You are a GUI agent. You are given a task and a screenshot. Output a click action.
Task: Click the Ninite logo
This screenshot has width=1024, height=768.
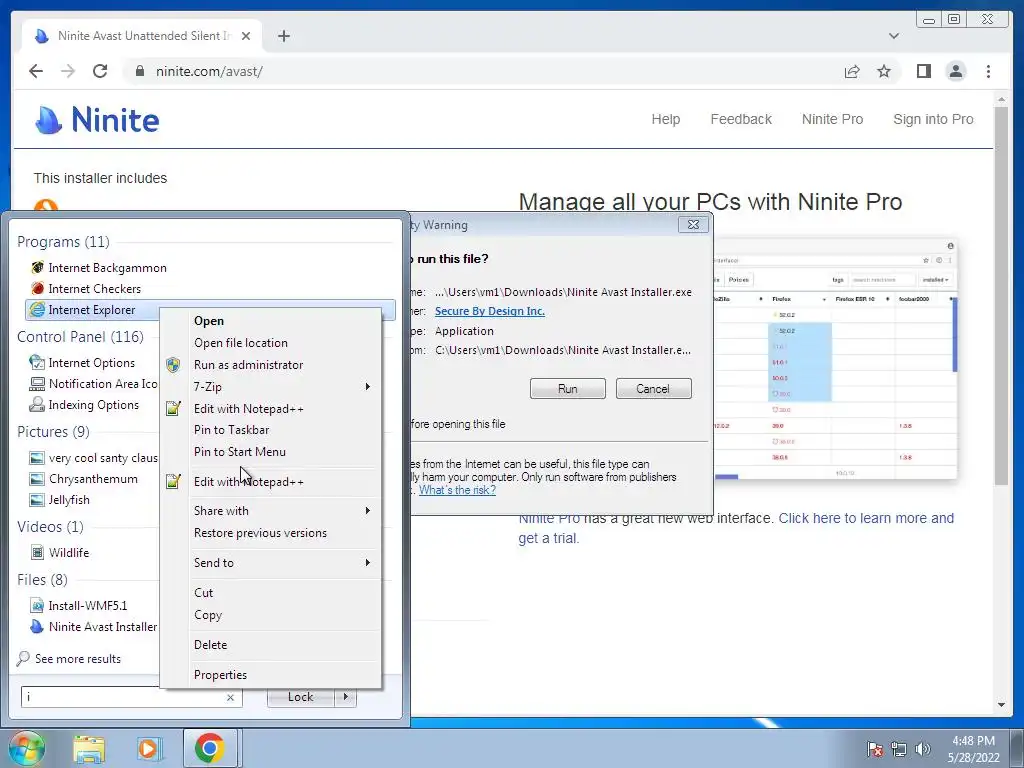pos(97,120)
